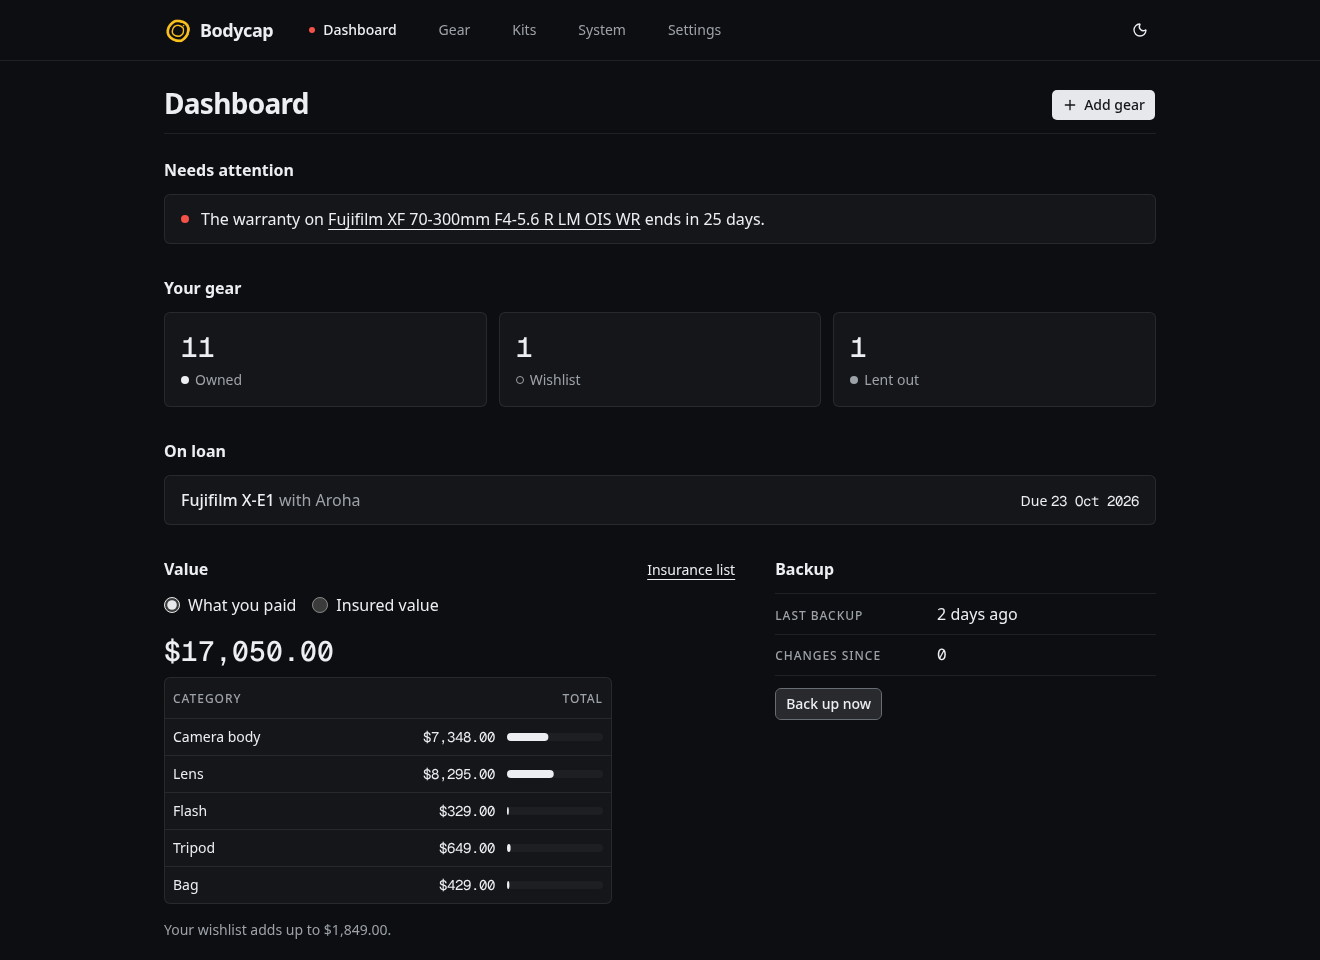Click the $17,050.00 total value

[x=249, y=652]
